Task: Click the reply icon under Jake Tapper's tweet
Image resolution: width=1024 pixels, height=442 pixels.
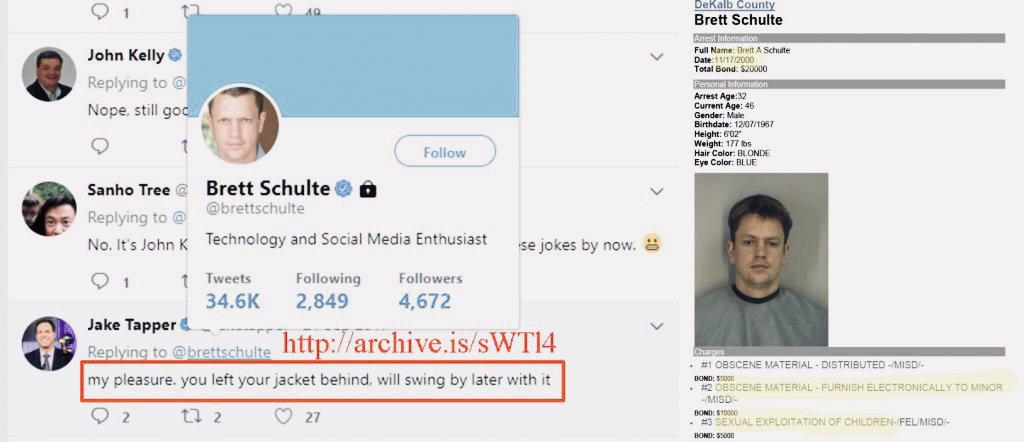Action: pos(100,415)
